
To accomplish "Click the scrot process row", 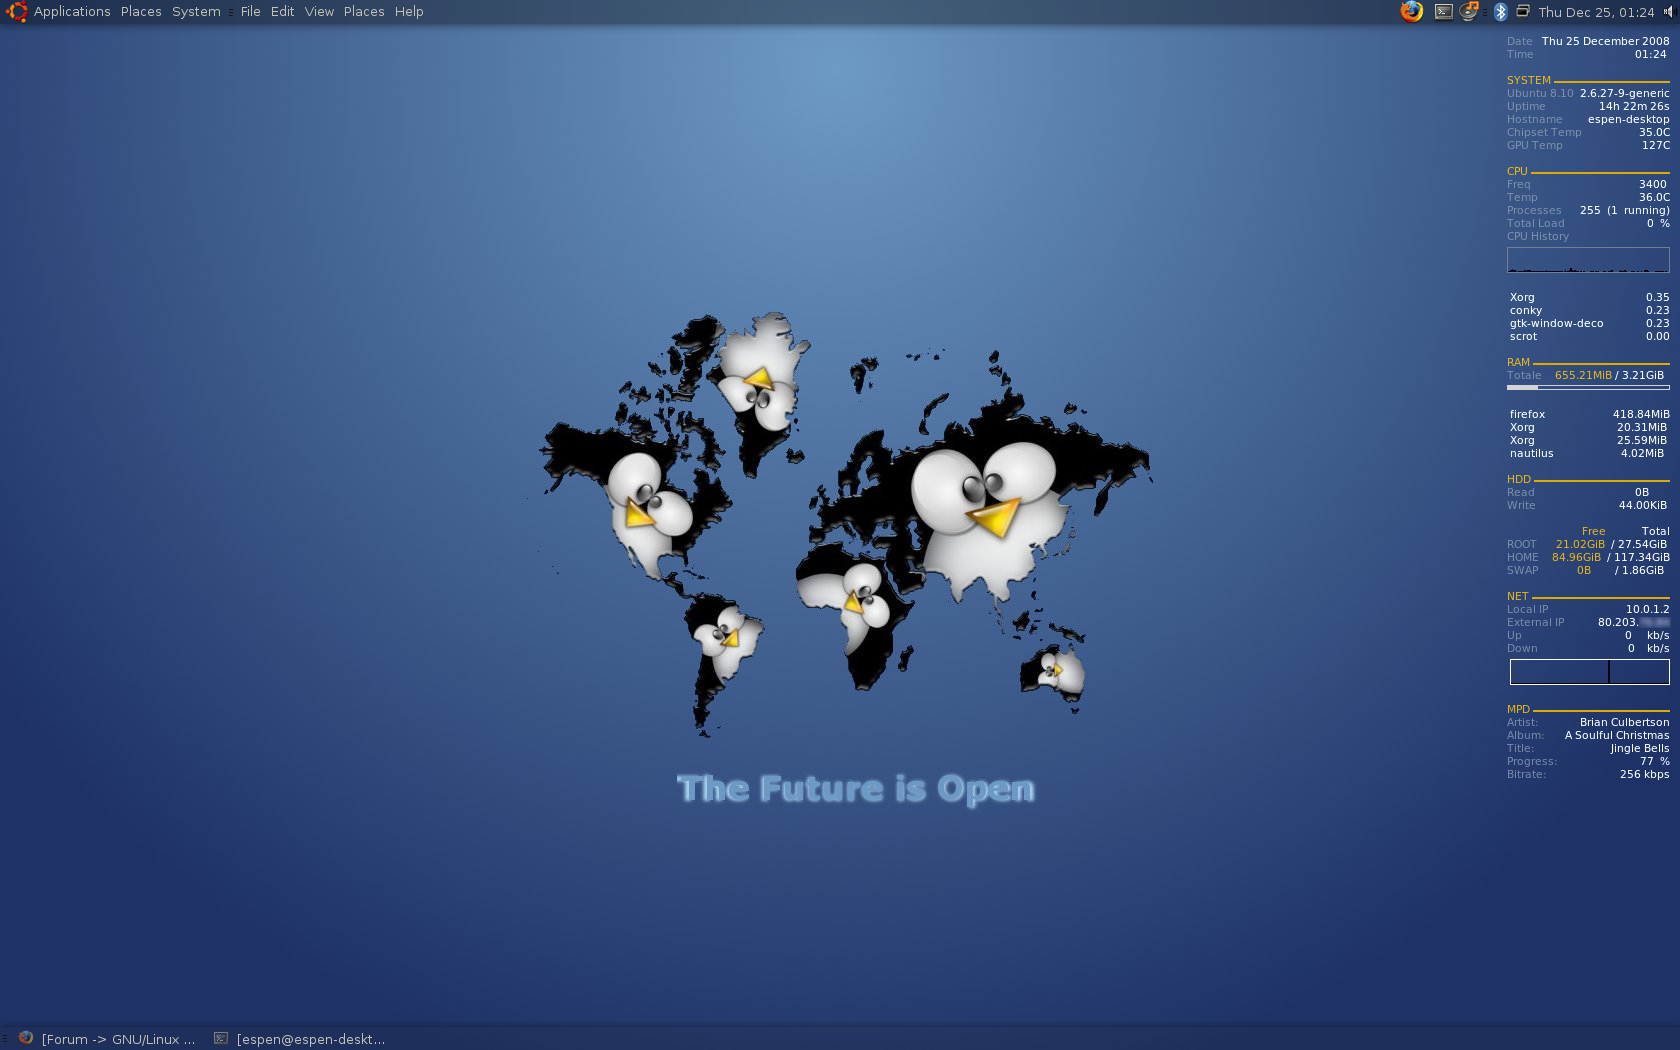I will 1589,336.
